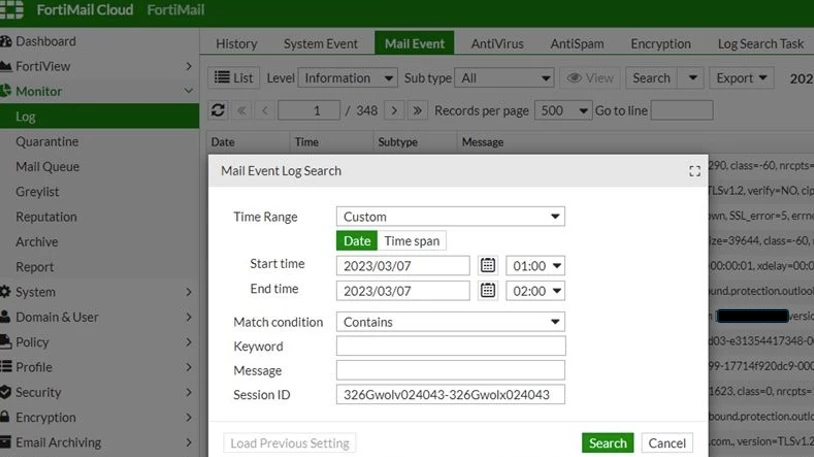The height and width of the screenshot is (457, 814).
Task: Click the Email Archiving icon
Action: click(x=5, y=442)
